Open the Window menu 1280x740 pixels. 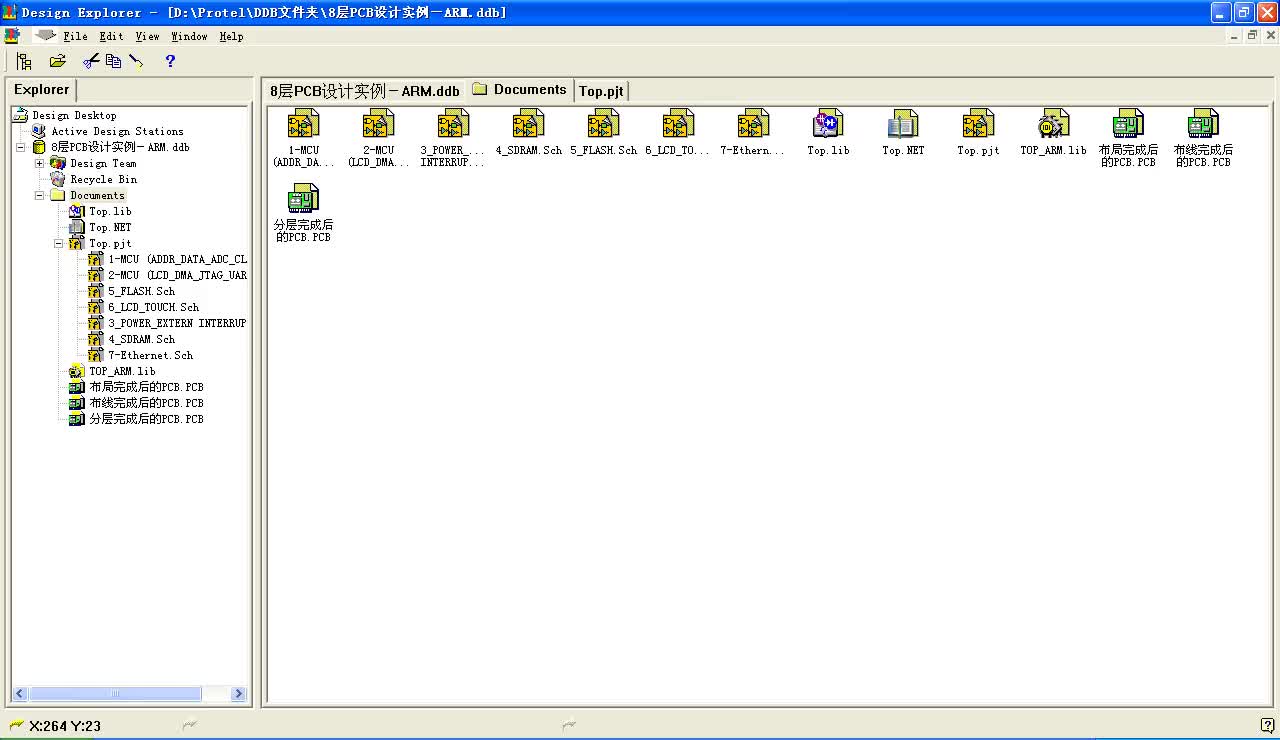pyautogui.click(x=189, y=36)
